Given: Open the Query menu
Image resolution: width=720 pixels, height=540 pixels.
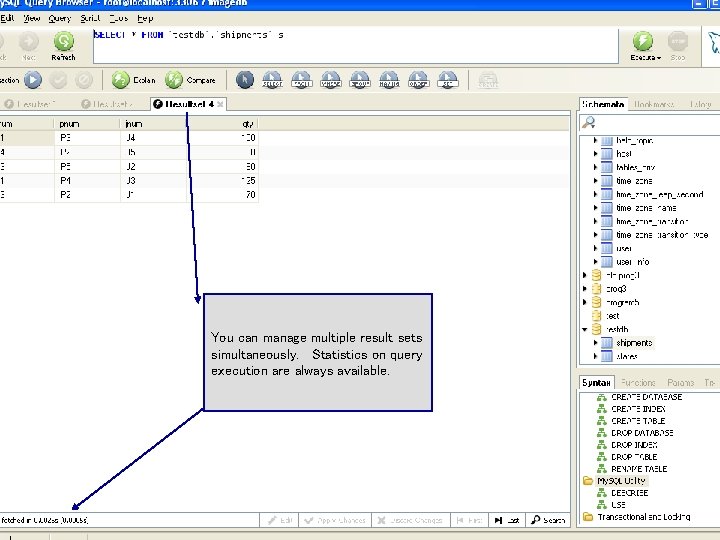Looking at the screenshot, I should point(60,18).
